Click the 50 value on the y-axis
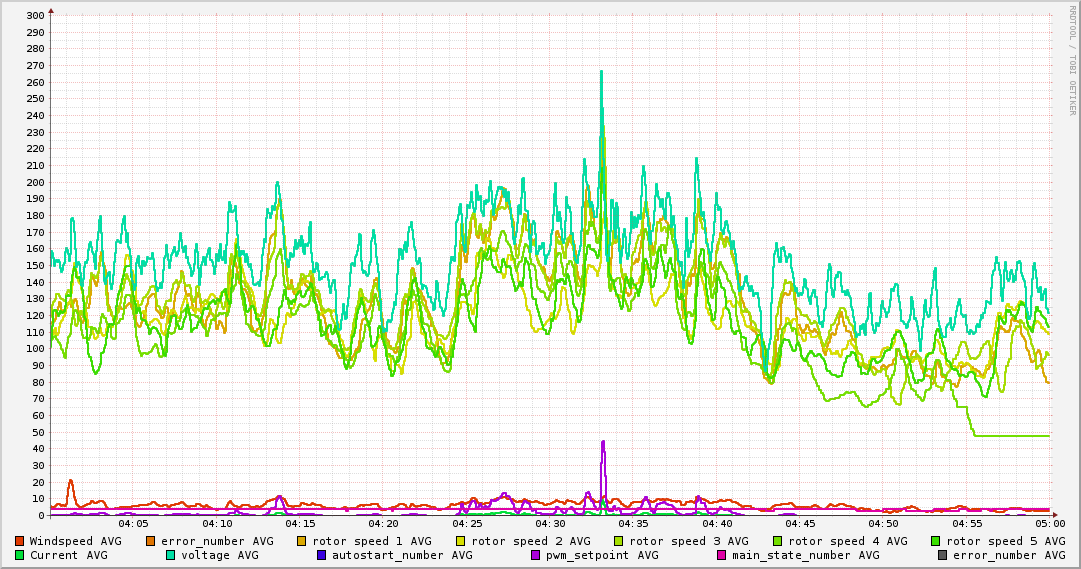This screenshot has width=1081, height=569. (38, 432)
